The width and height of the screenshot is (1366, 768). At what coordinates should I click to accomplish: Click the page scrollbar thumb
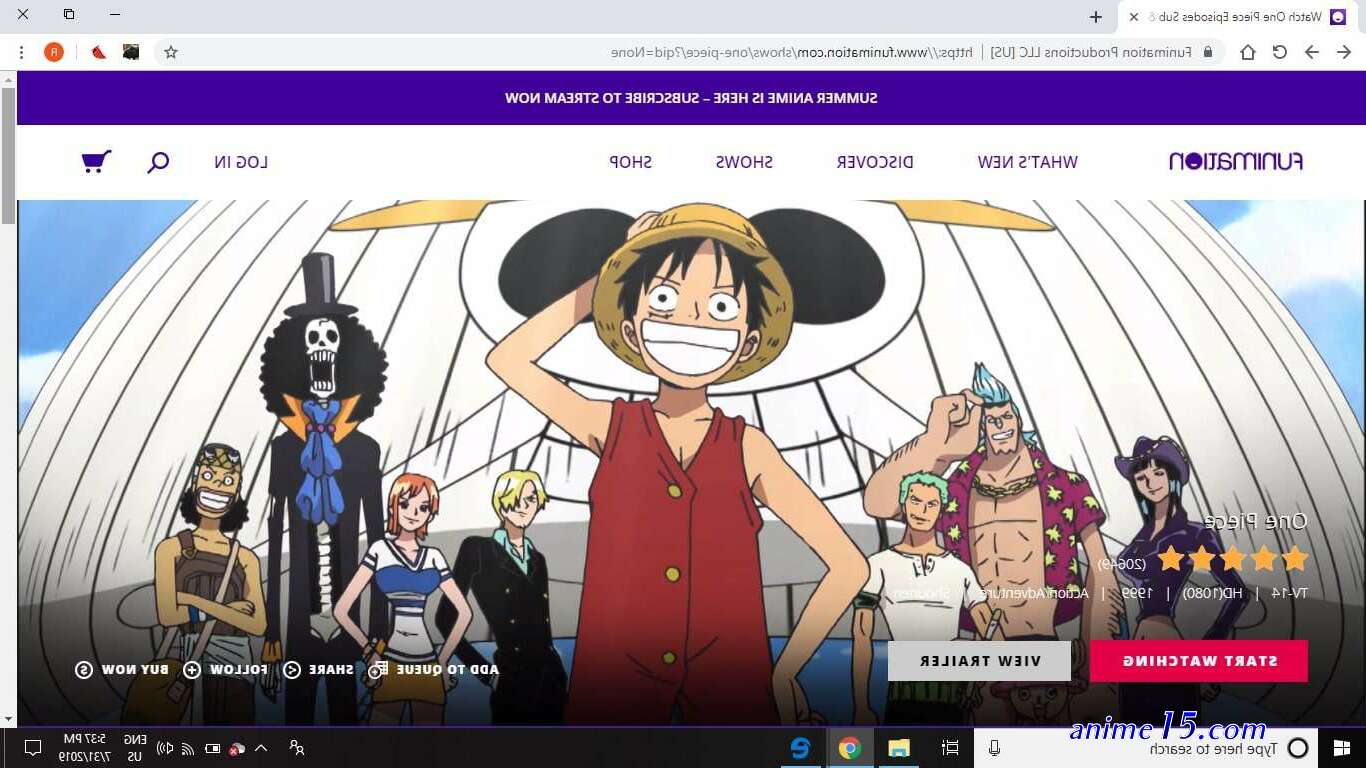coord(8,155)
